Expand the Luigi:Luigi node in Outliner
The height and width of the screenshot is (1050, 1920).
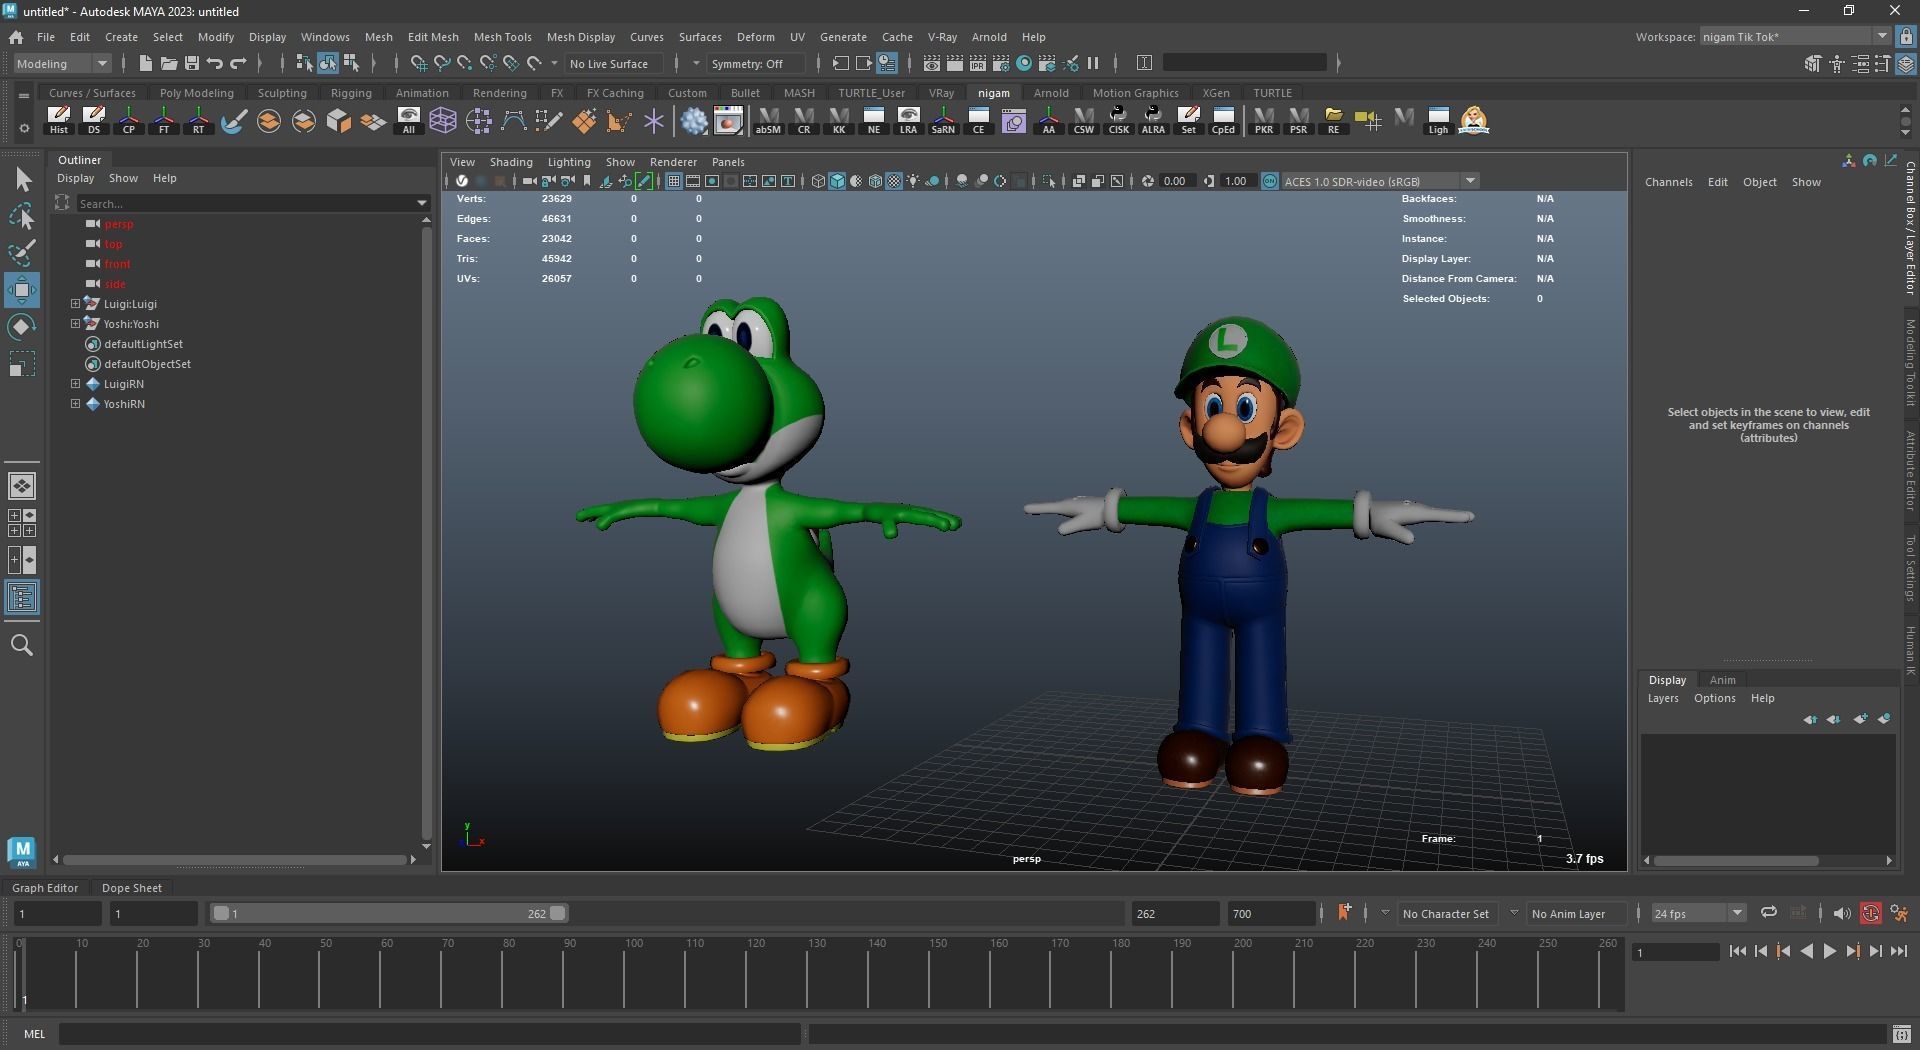click(75, 304)
